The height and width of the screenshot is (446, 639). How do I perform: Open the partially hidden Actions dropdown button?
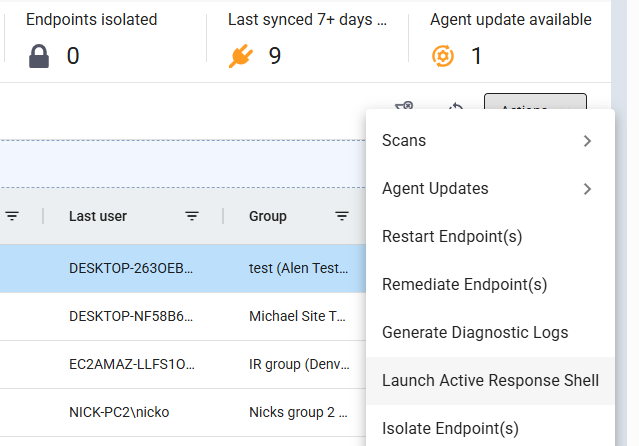click(x=535, y=102)
